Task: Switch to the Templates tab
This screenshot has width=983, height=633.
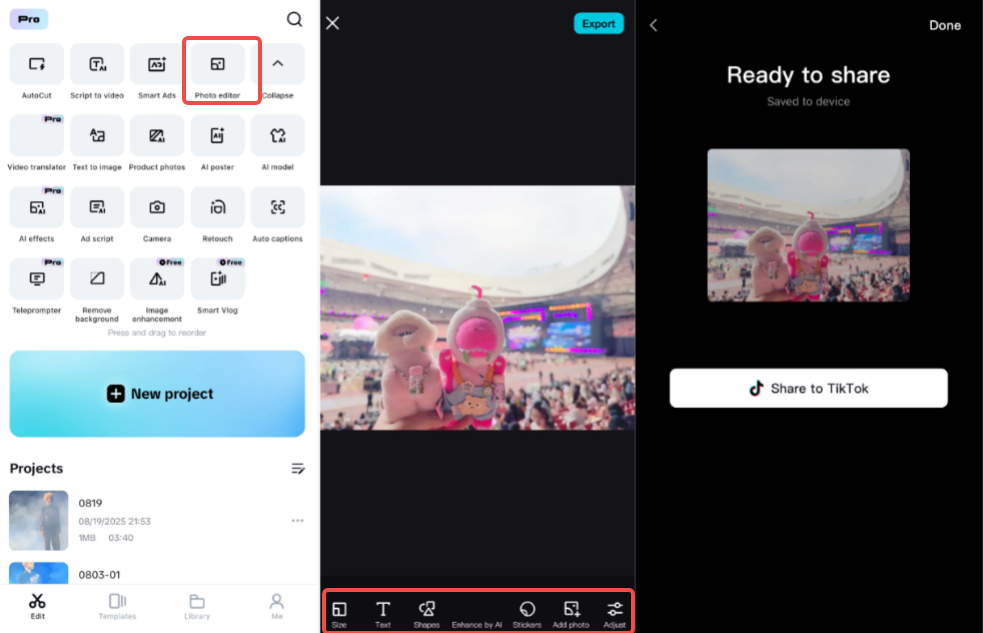Action: (117, 607)
